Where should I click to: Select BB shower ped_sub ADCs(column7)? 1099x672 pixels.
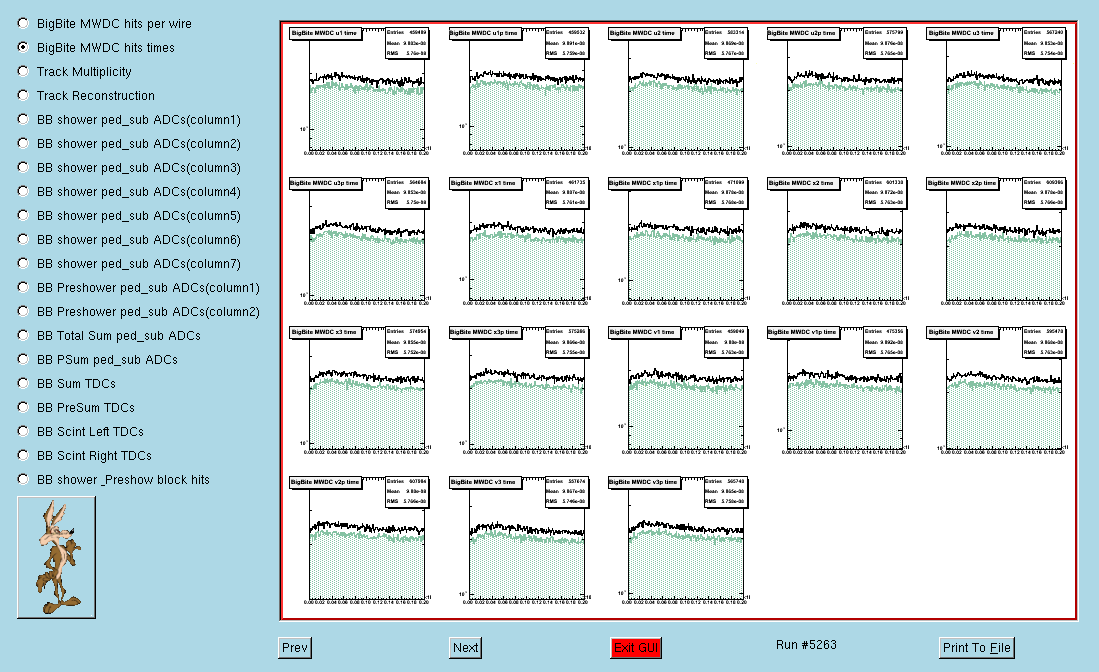(x=23, y=263)
